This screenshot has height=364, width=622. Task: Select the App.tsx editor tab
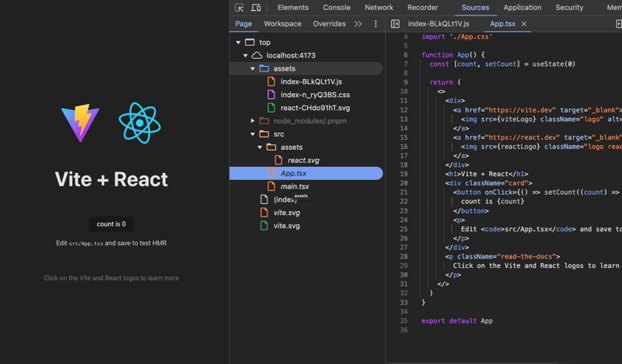tap(503, 24)
